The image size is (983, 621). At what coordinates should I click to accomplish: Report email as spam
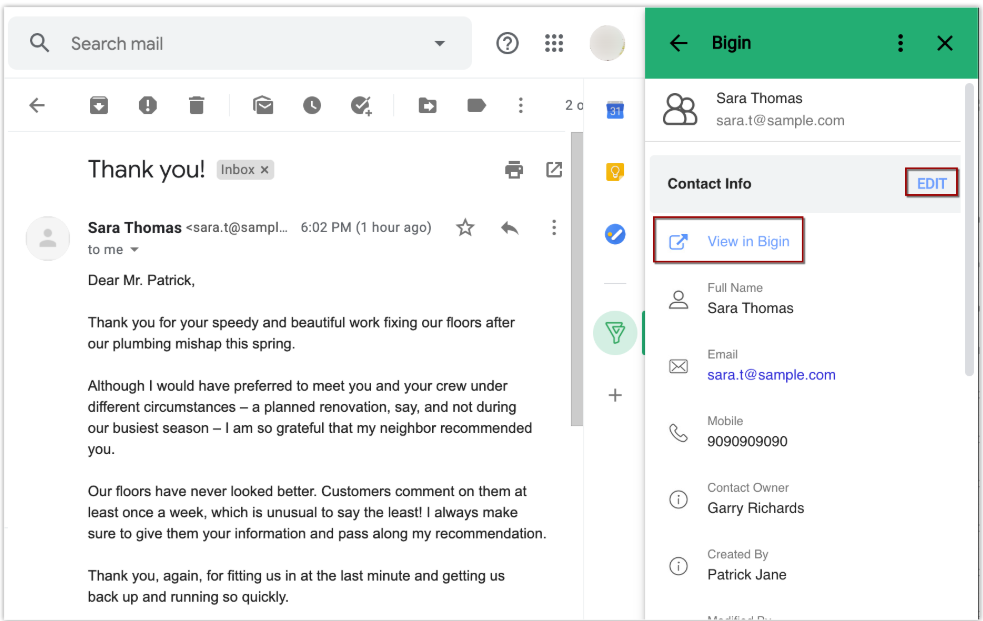coord(147,105)
